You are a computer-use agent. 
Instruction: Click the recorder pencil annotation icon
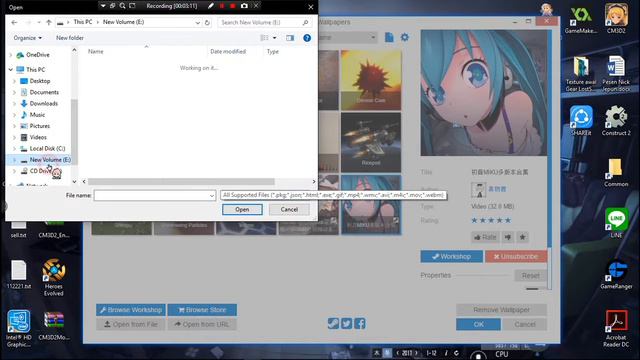coord(211,6)
